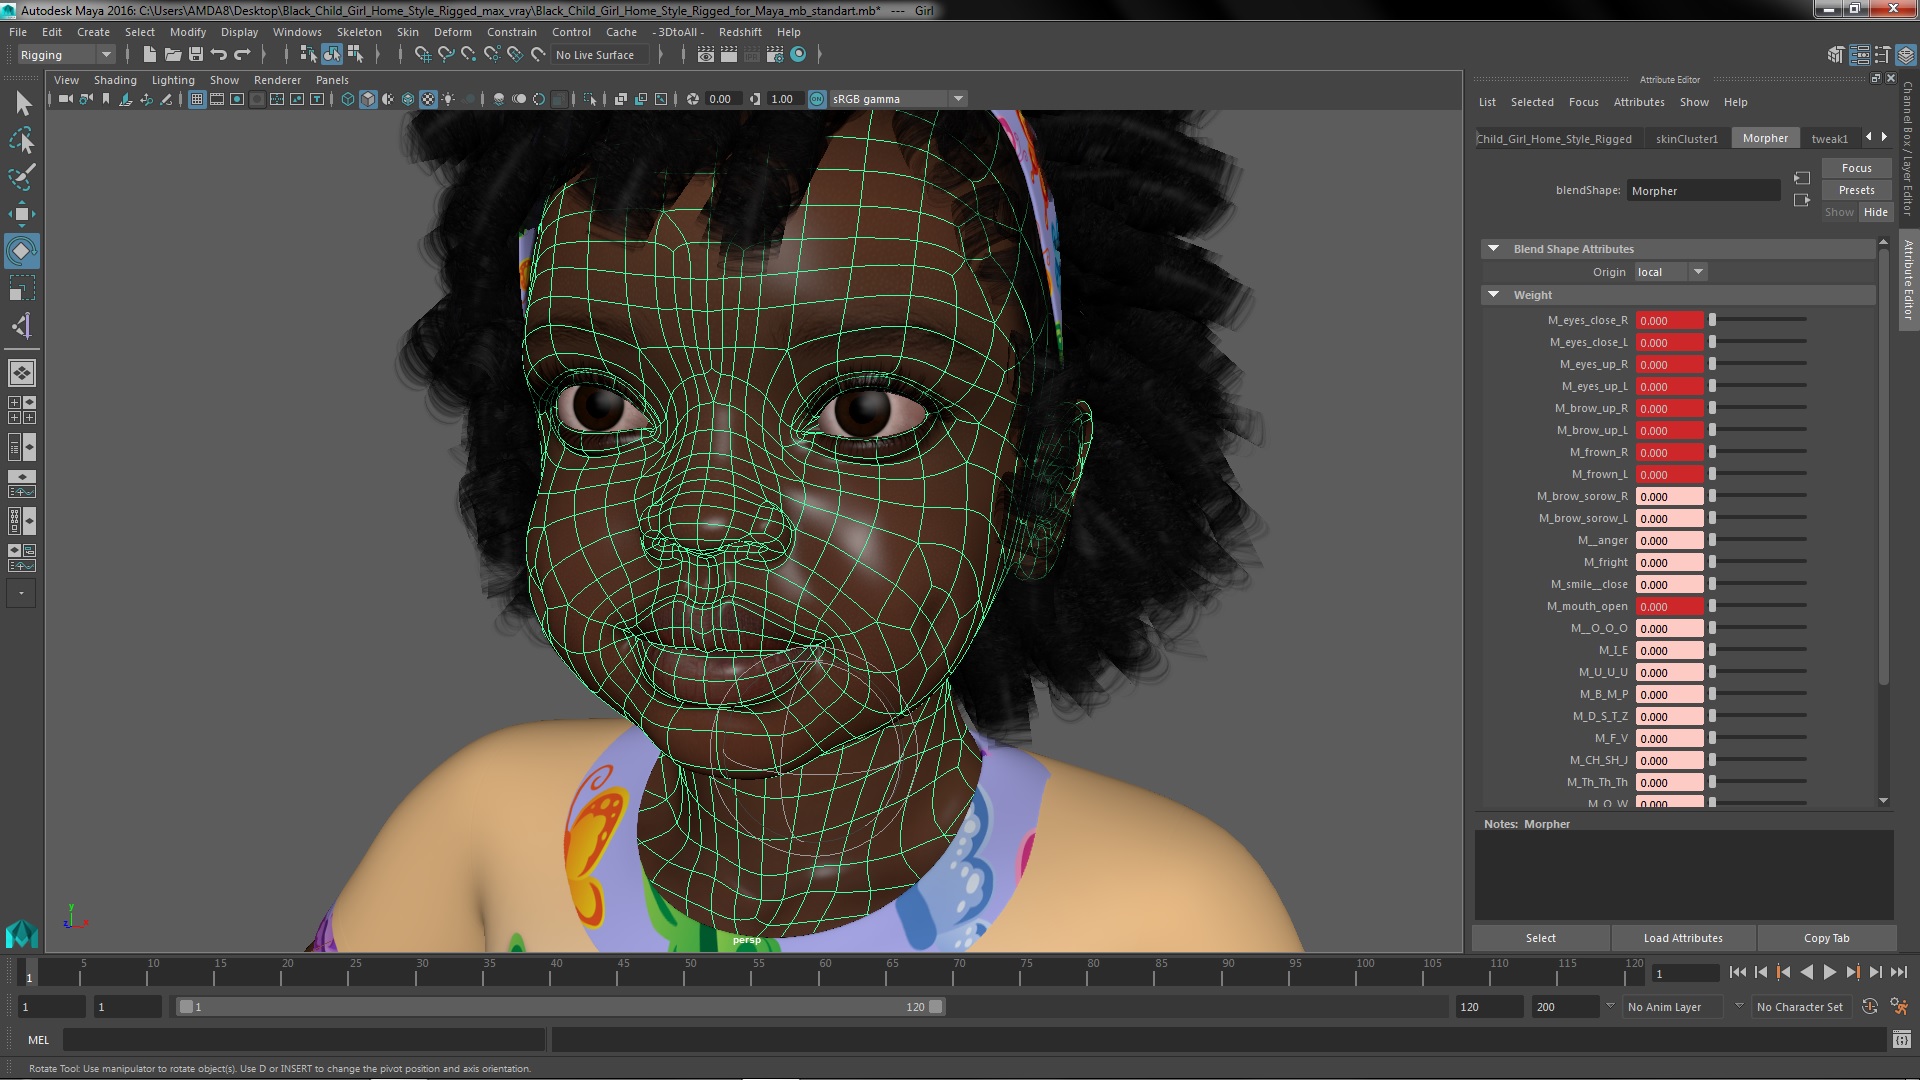
Task: Select by object type mode
Action: tap(332, 55)
